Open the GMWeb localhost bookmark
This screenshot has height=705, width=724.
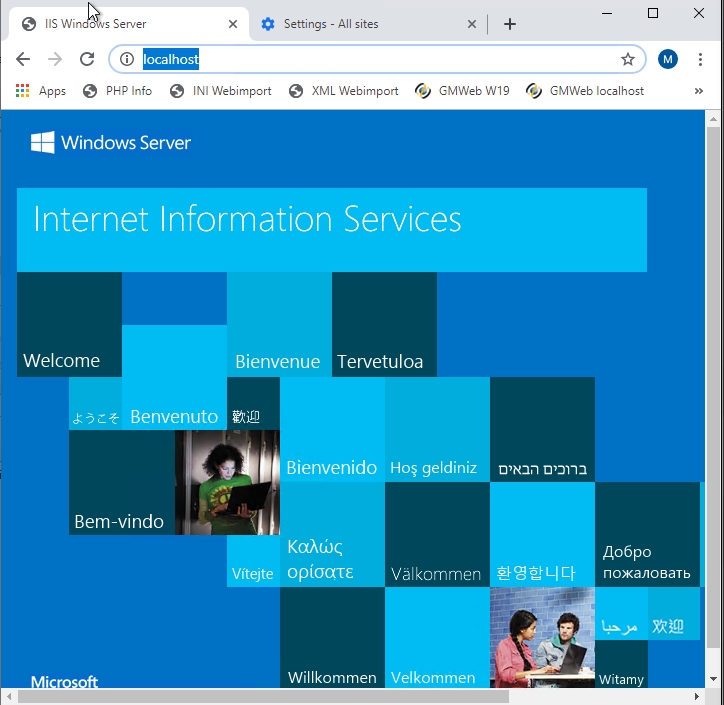pyautogui.click(x=585, y=91)
